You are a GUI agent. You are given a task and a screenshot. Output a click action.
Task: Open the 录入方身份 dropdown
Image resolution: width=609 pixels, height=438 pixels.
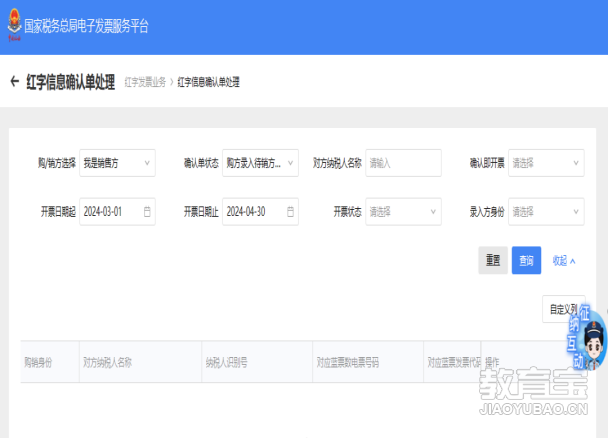pyautogui.click(x=546, y=212)
